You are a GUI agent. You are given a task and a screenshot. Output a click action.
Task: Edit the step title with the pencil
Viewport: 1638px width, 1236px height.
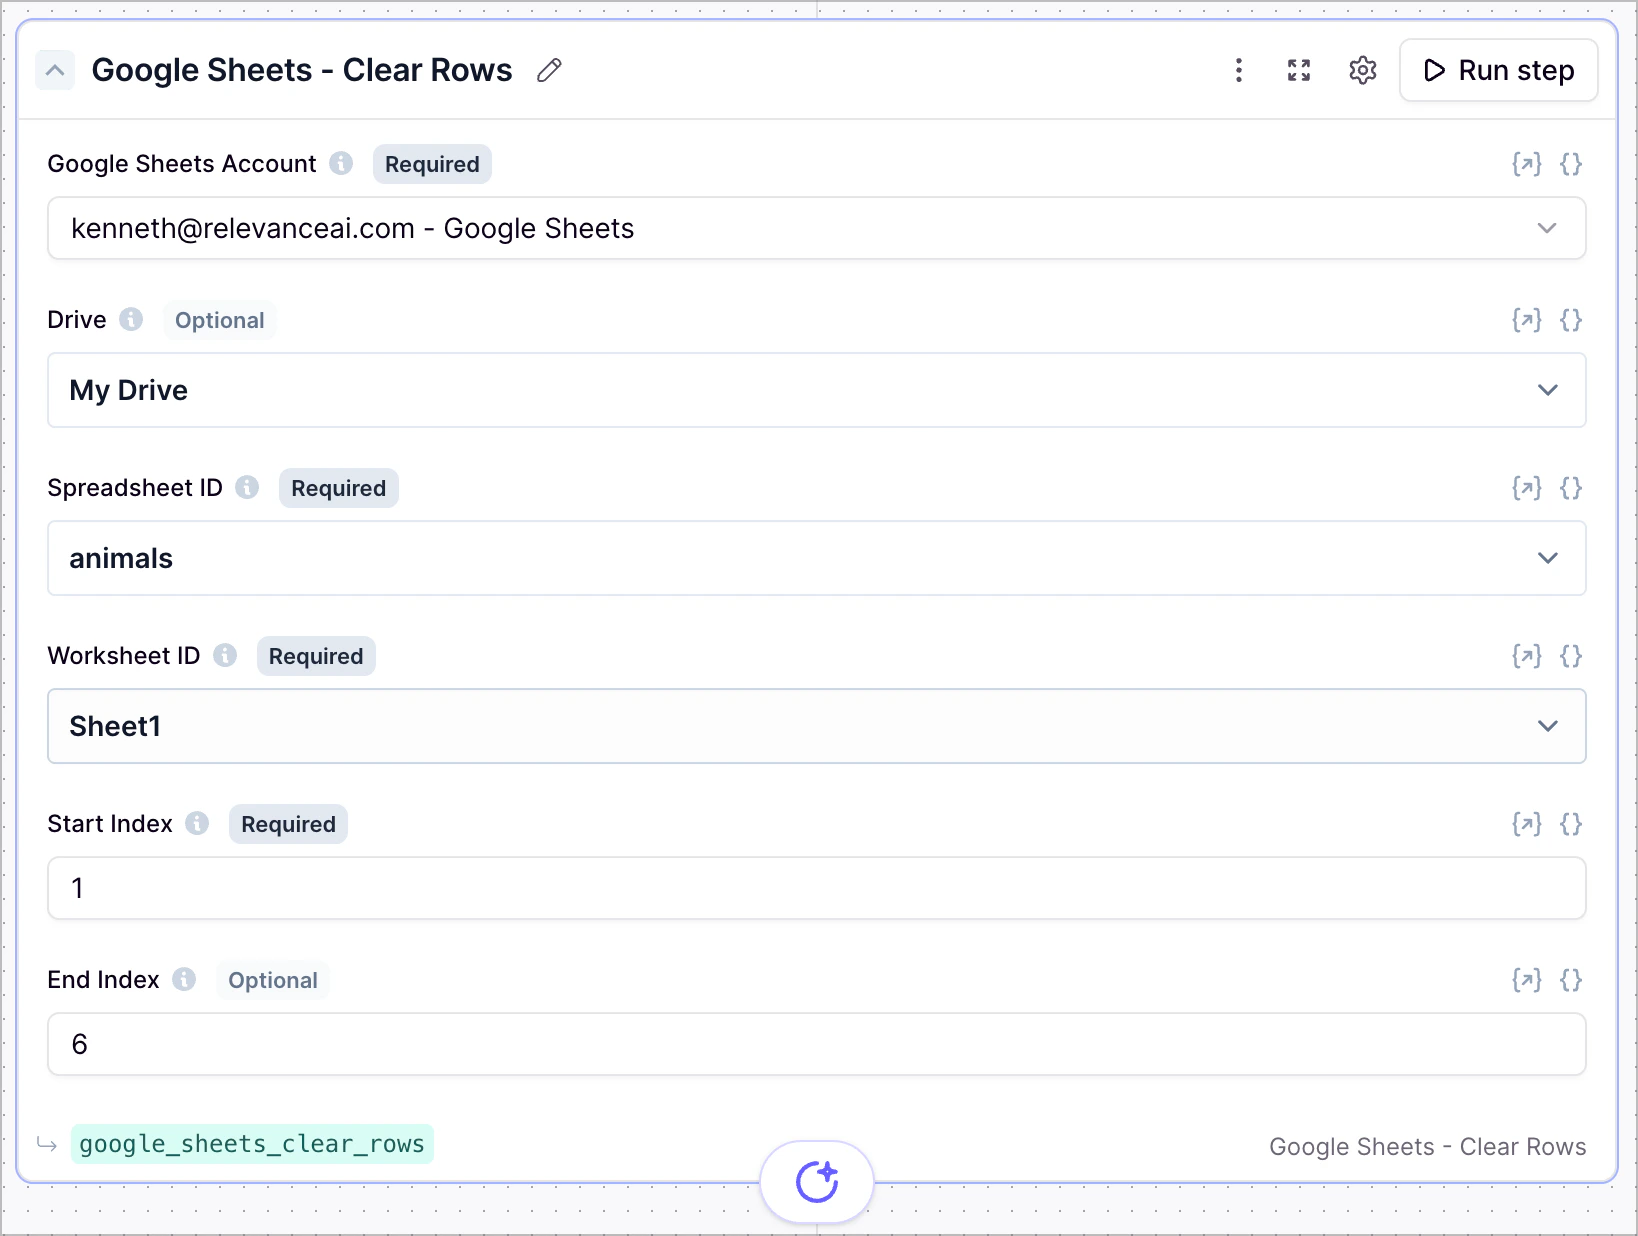pos(549,70)
